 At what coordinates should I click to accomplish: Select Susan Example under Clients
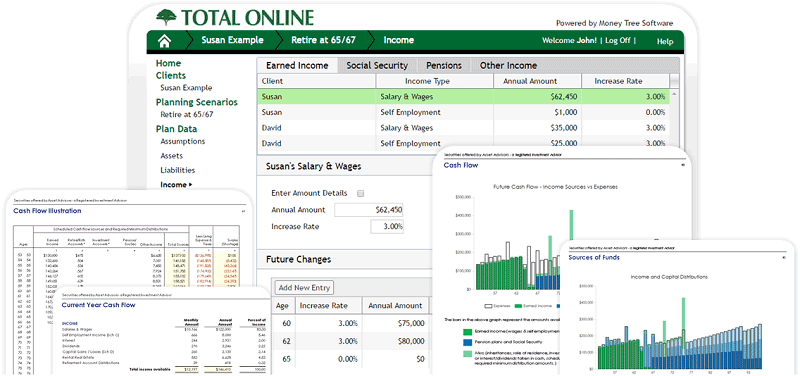pyautogui.click(x=186, y=88)
